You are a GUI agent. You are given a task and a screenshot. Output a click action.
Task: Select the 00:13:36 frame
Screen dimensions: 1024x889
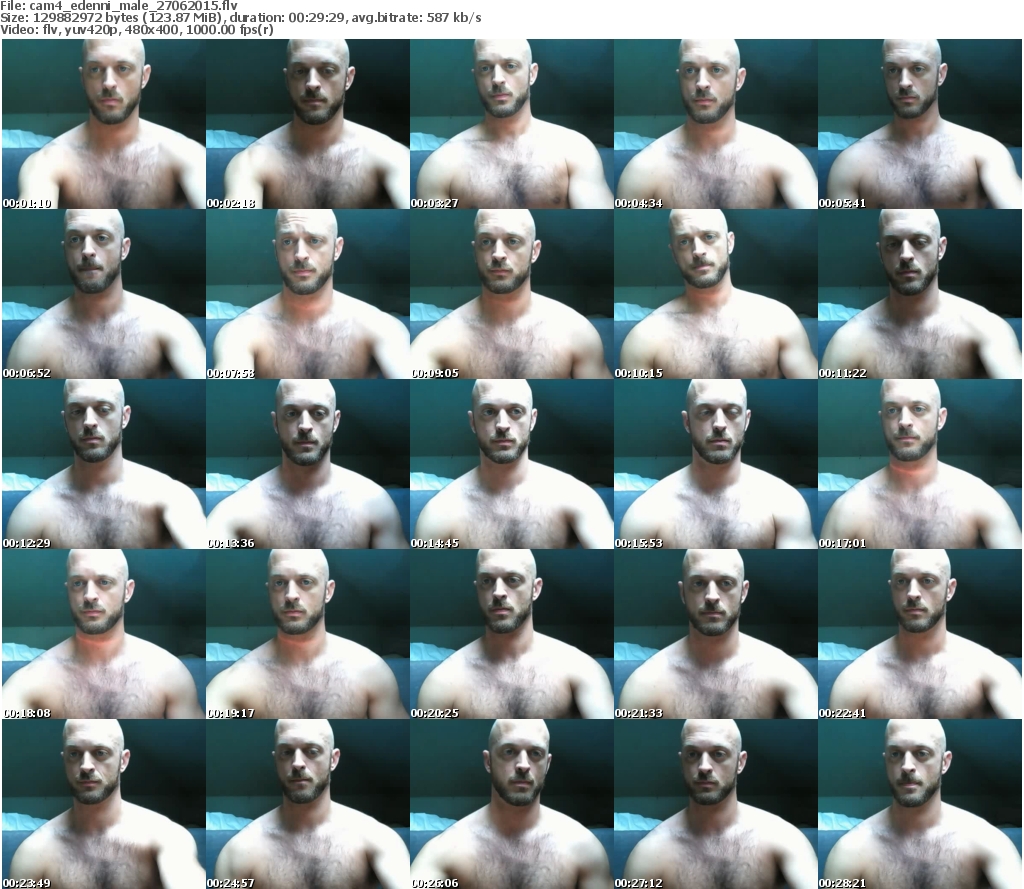(308, 464)
